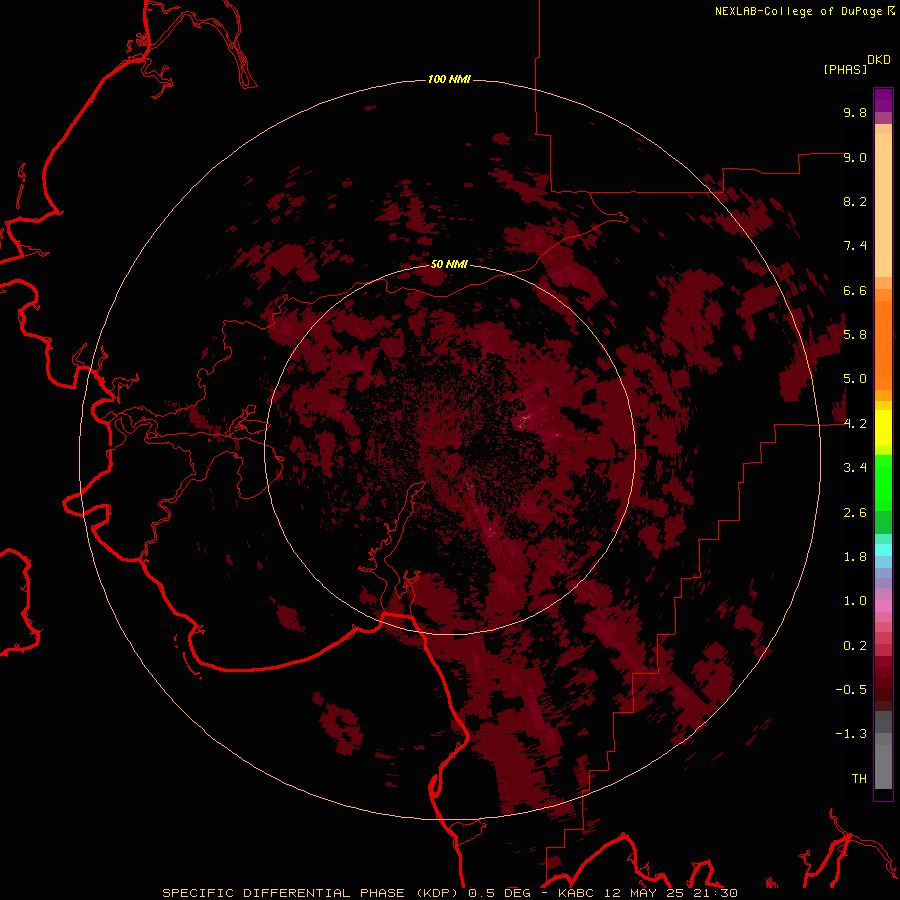Click the 9.0 scale value
The height and width of the screenshot is (900, 900).
click(855, 157)
